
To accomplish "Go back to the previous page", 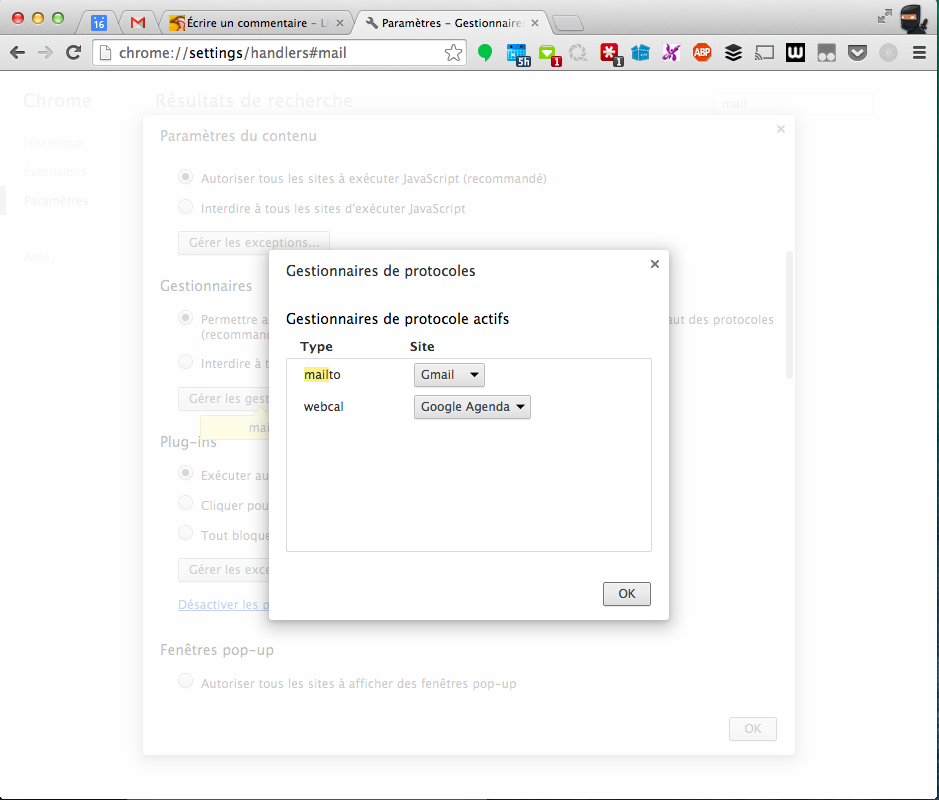I will (x=17, y=53).
